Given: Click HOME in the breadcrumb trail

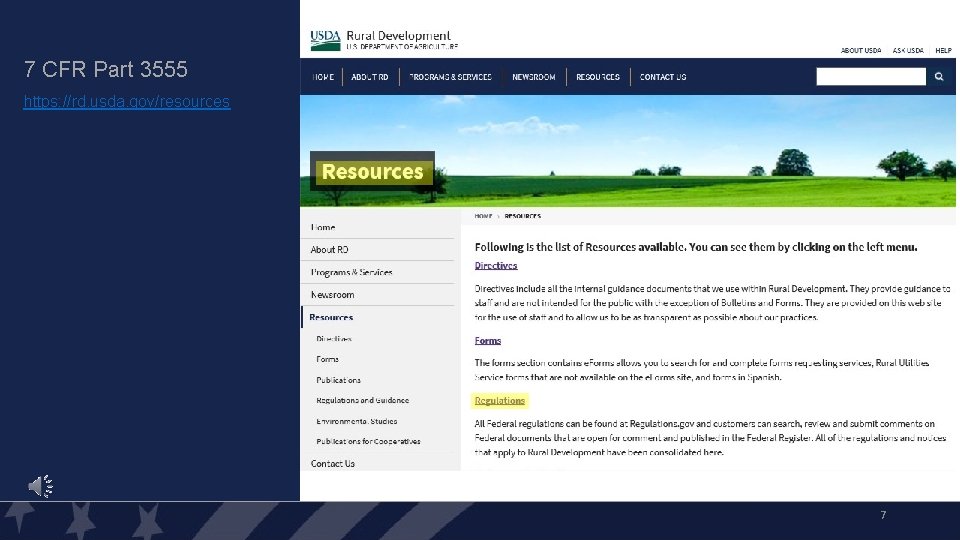Looking at the screenshot, I should pos(483,216).
